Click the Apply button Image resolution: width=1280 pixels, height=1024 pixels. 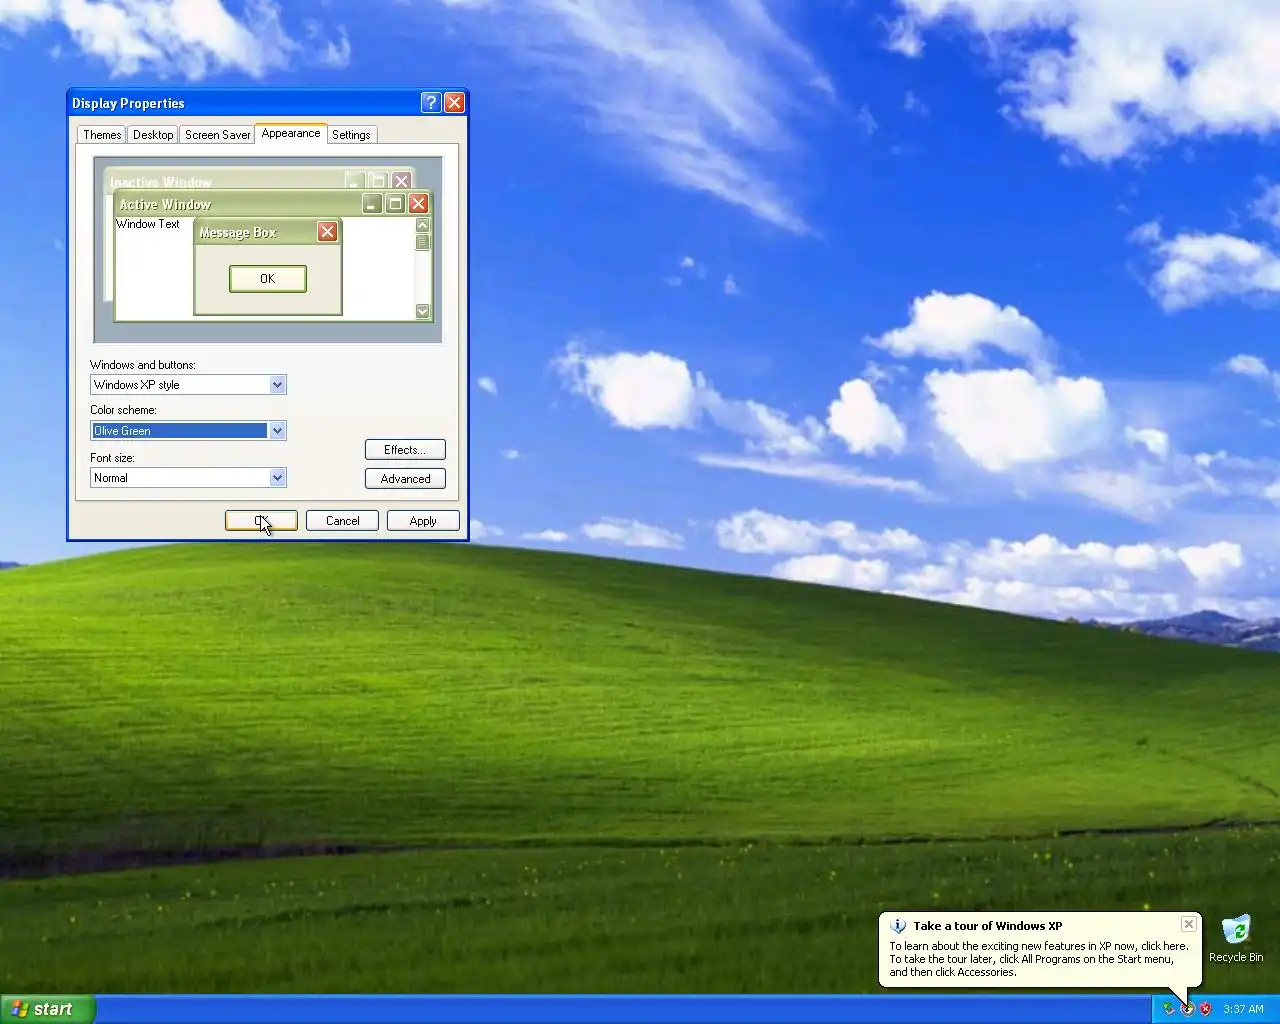423,521
